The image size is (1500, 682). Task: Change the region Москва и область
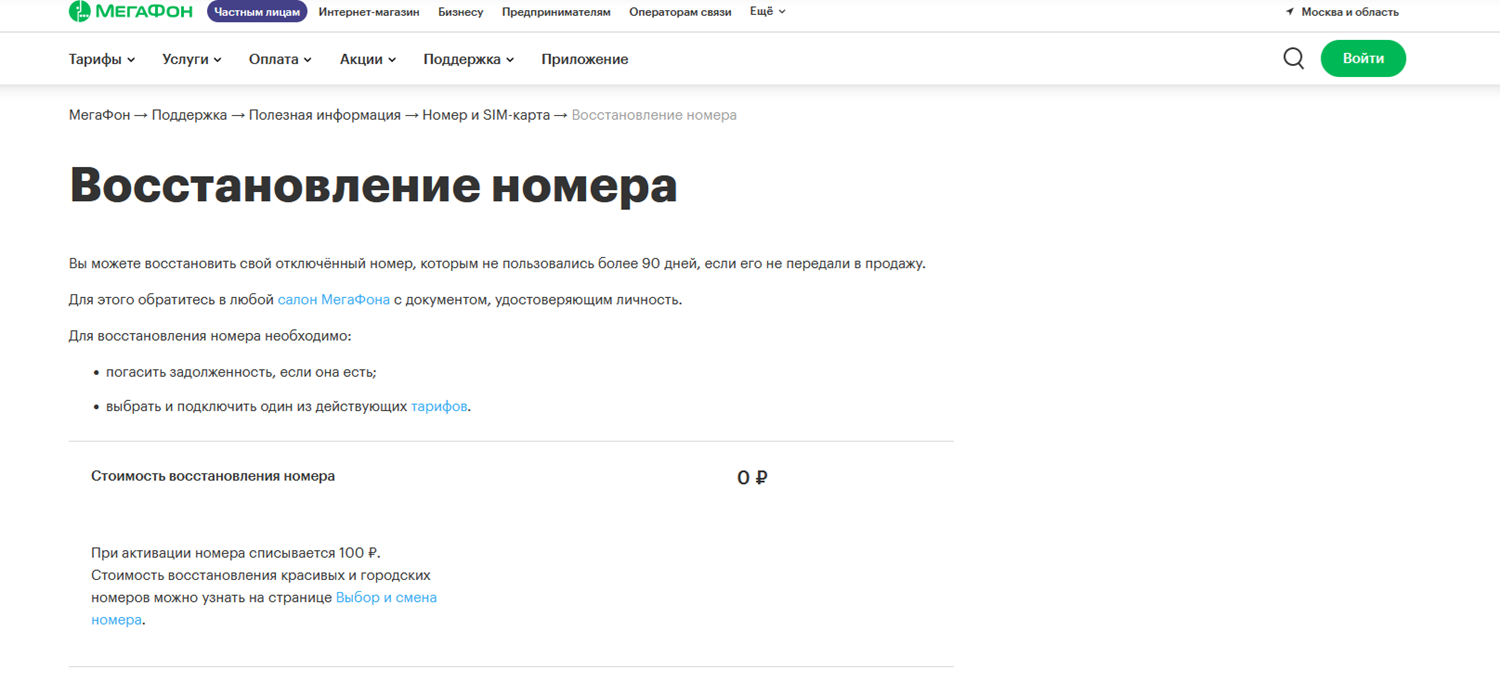(x=1350, y=12)
